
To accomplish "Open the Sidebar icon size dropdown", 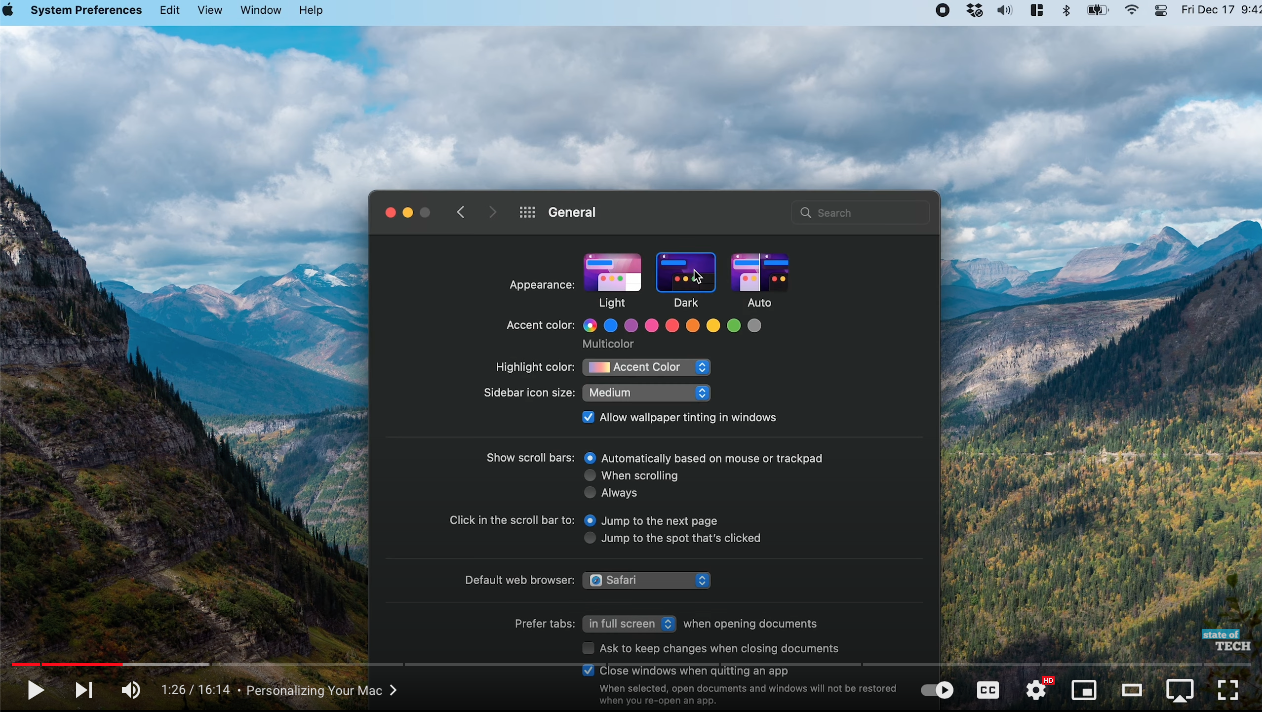I will pos(646,393).
